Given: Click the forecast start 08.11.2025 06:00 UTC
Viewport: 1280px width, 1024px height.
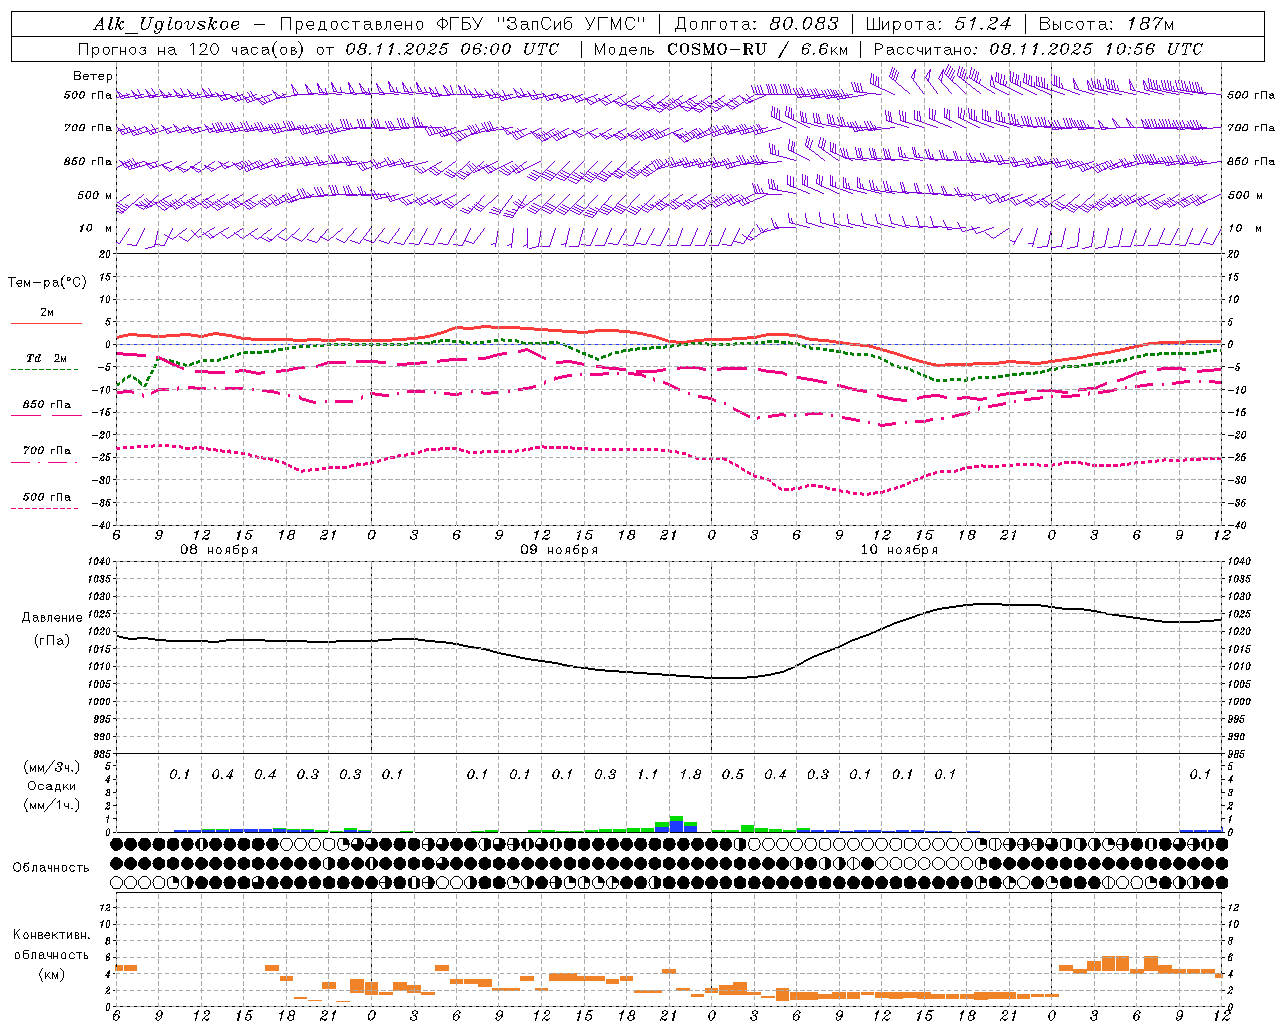Looking at the screenshot, I should [452, 49].
